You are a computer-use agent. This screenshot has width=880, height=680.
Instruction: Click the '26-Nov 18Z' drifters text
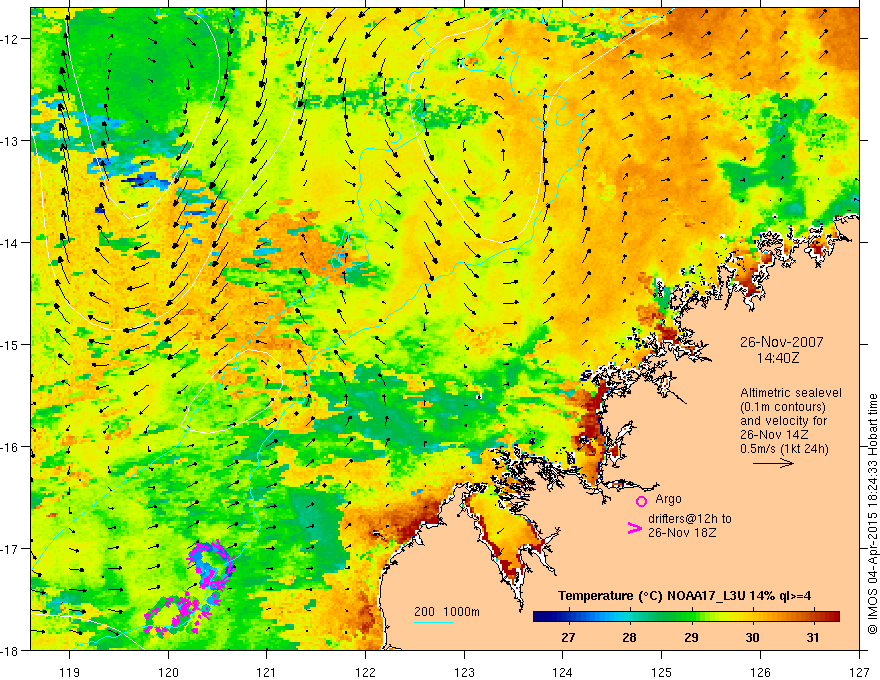click(682, 533)
